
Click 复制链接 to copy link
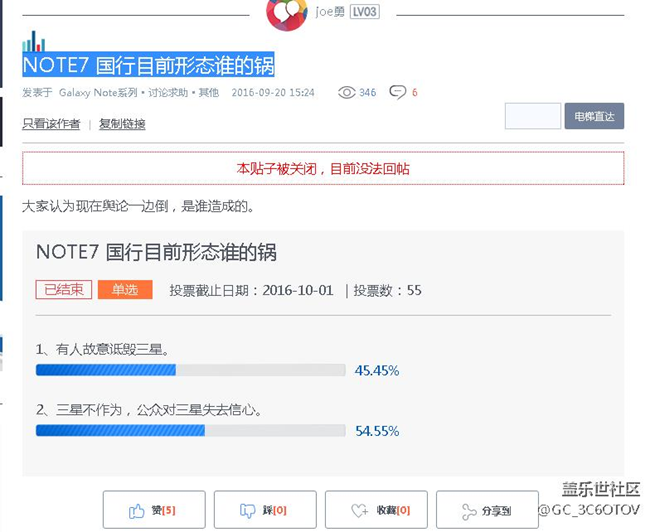(122, 124)
